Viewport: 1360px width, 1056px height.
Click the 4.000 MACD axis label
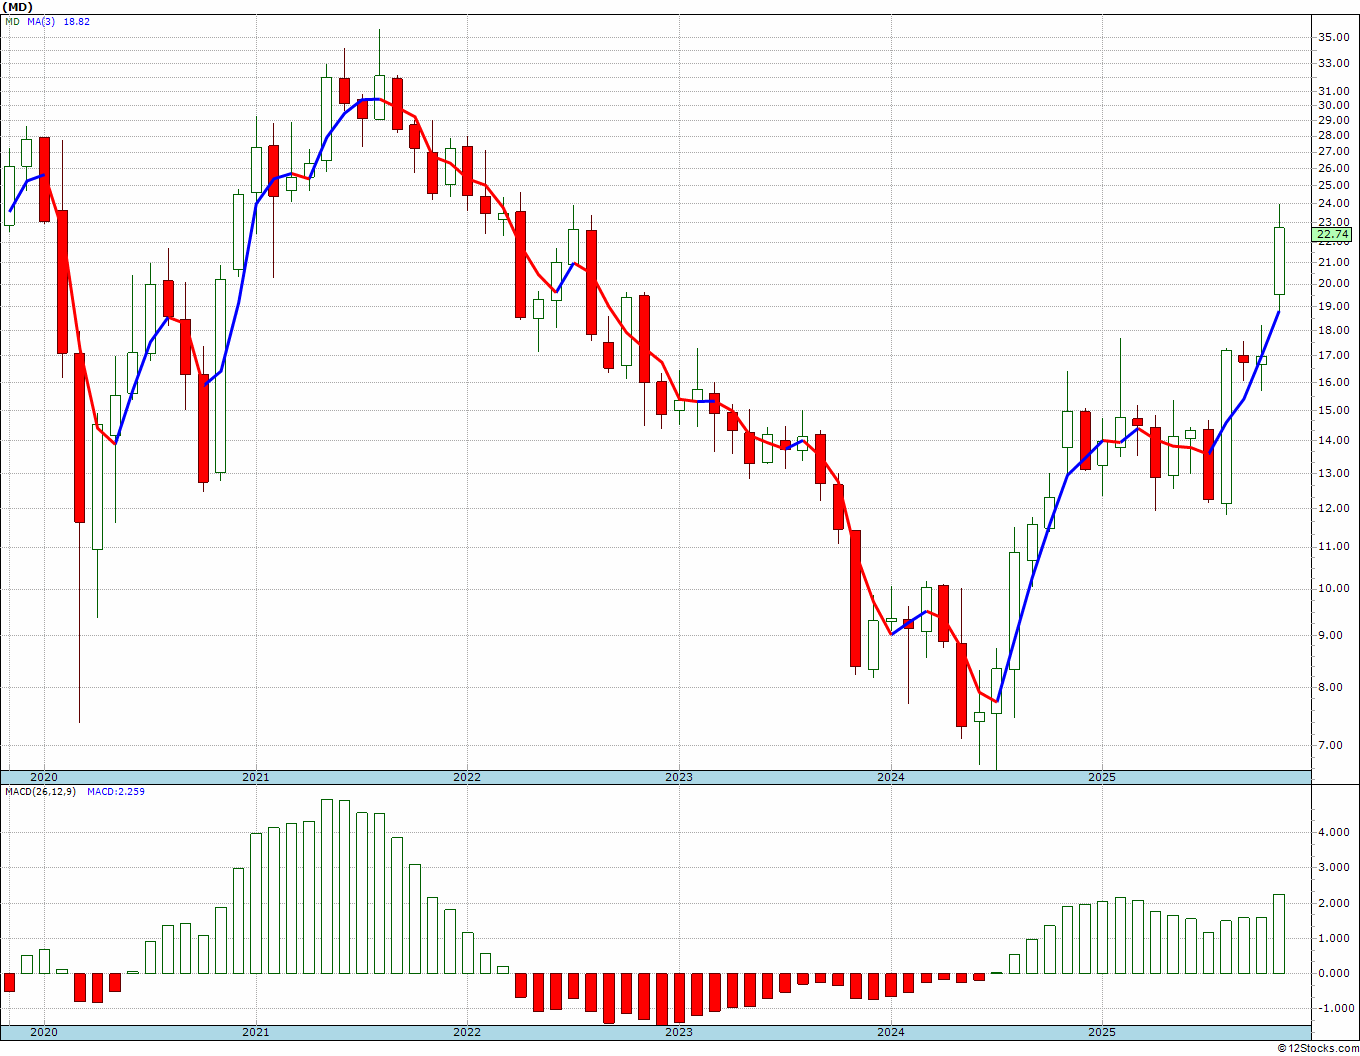click(1336, 832)
